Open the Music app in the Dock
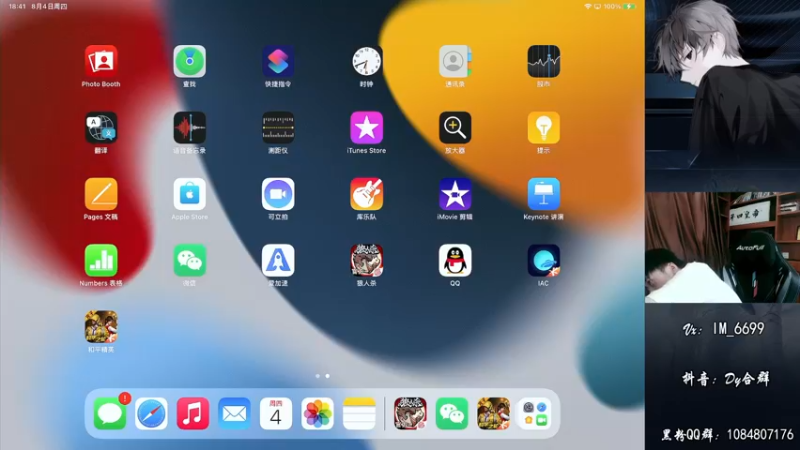 click(x=193, y=413)
